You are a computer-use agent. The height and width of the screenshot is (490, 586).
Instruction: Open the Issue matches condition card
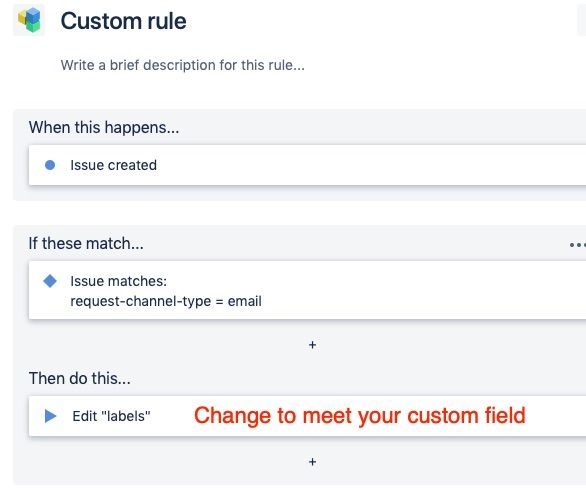click(307, 290)
